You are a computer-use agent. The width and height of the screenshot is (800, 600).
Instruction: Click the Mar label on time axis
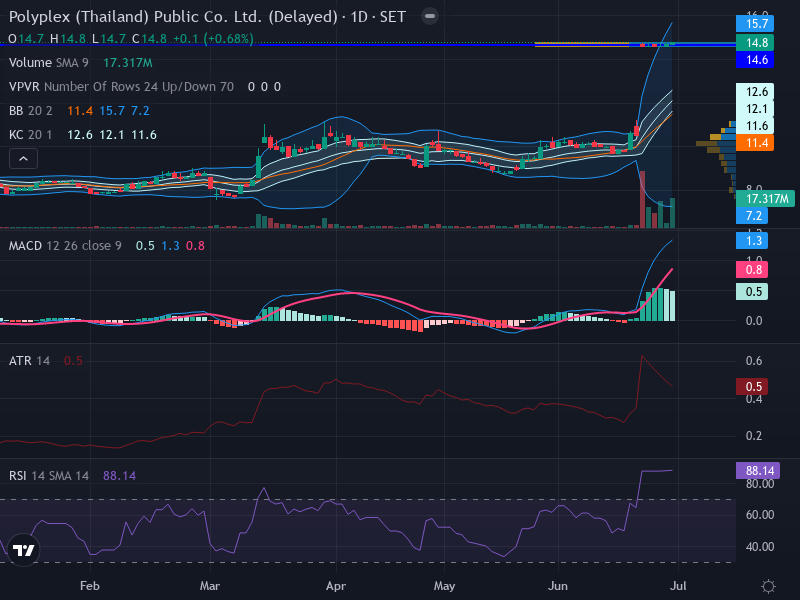210,586
